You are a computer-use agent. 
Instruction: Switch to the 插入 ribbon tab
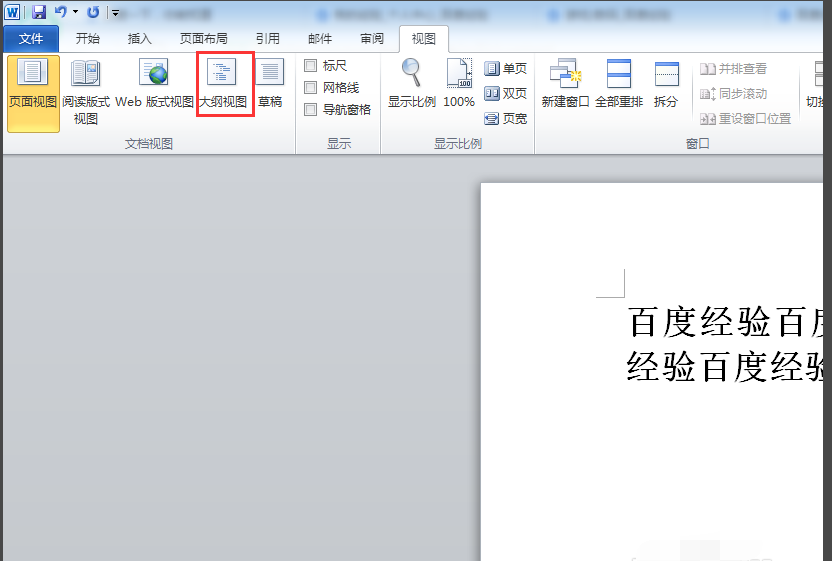[x=140, y=38]
